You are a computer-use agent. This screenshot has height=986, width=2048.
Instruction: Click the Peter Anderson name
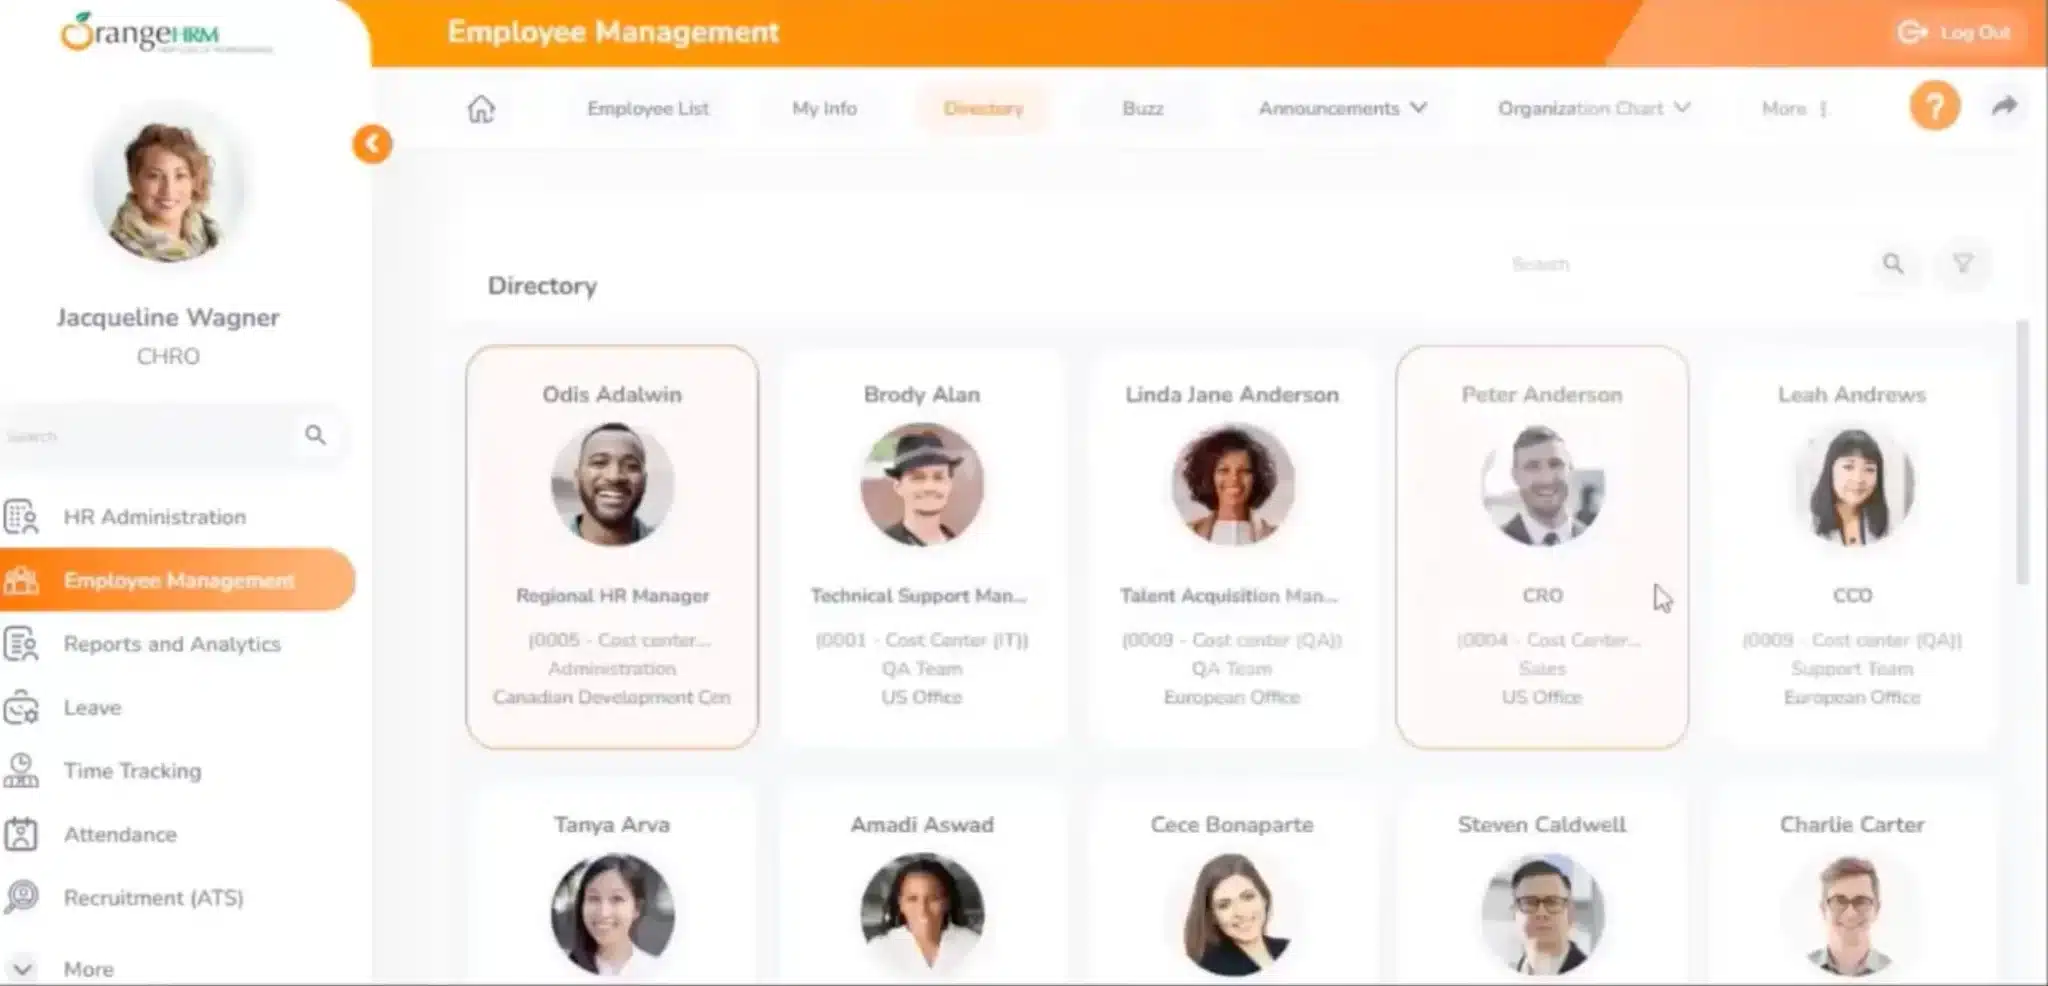(1542, 394)
